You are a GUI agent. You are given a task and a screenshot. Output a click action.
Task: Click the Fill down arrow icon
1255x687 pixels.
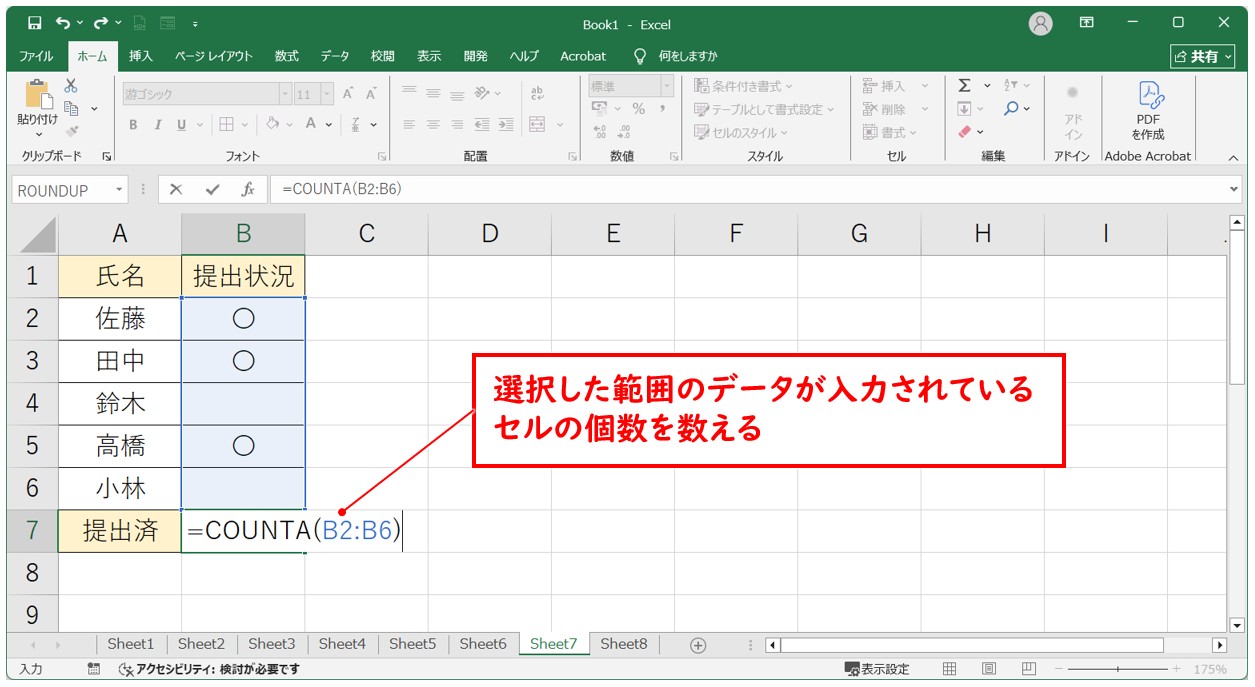coord(964,108)
